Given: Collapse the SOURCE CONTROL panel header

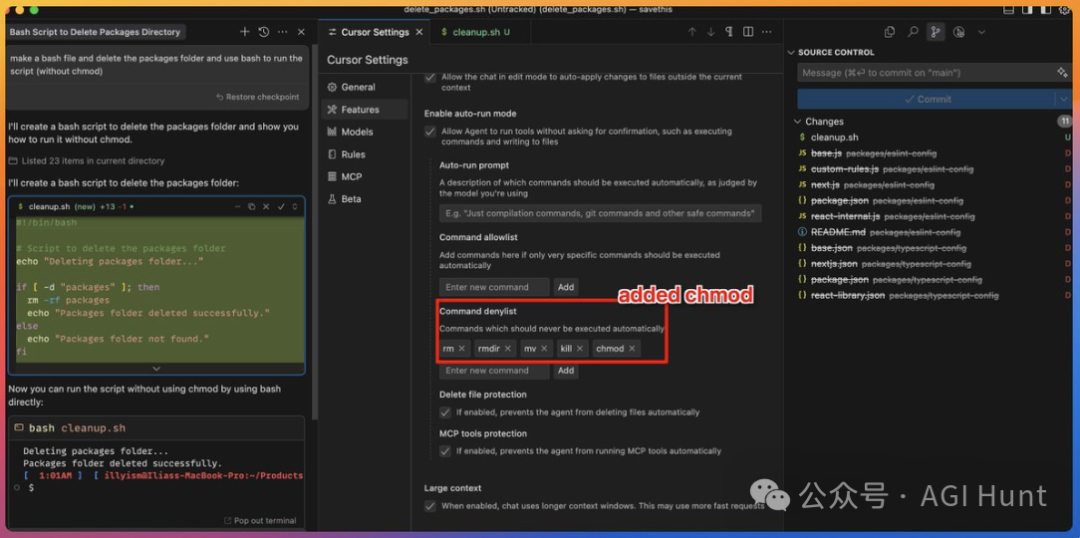Looking at the screenshot, I should pos(791,52).
